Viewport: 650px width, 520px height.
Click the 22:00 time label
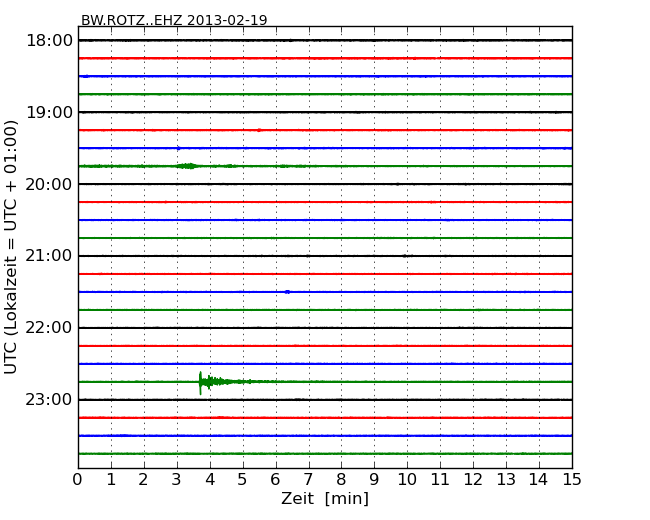(x=49, y=328)
